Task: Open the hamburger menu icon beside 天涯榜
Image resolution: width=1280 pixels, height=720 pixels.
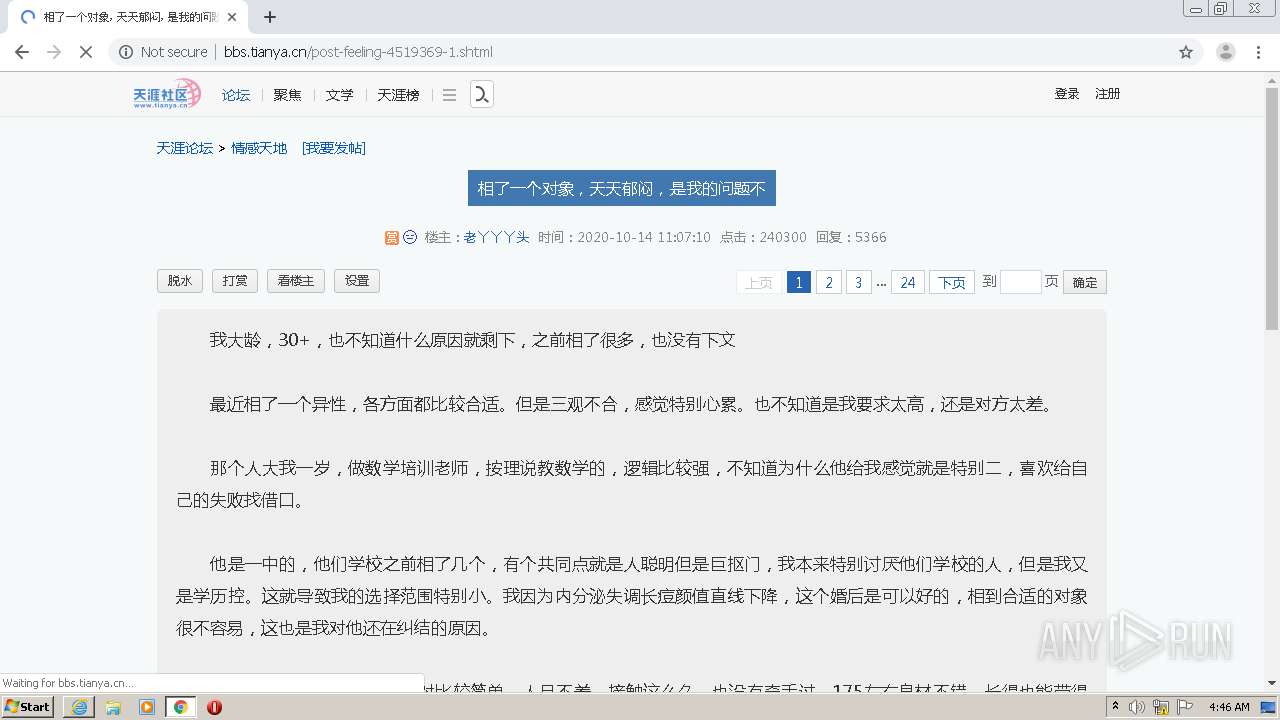Action: [x=449, y=95]
